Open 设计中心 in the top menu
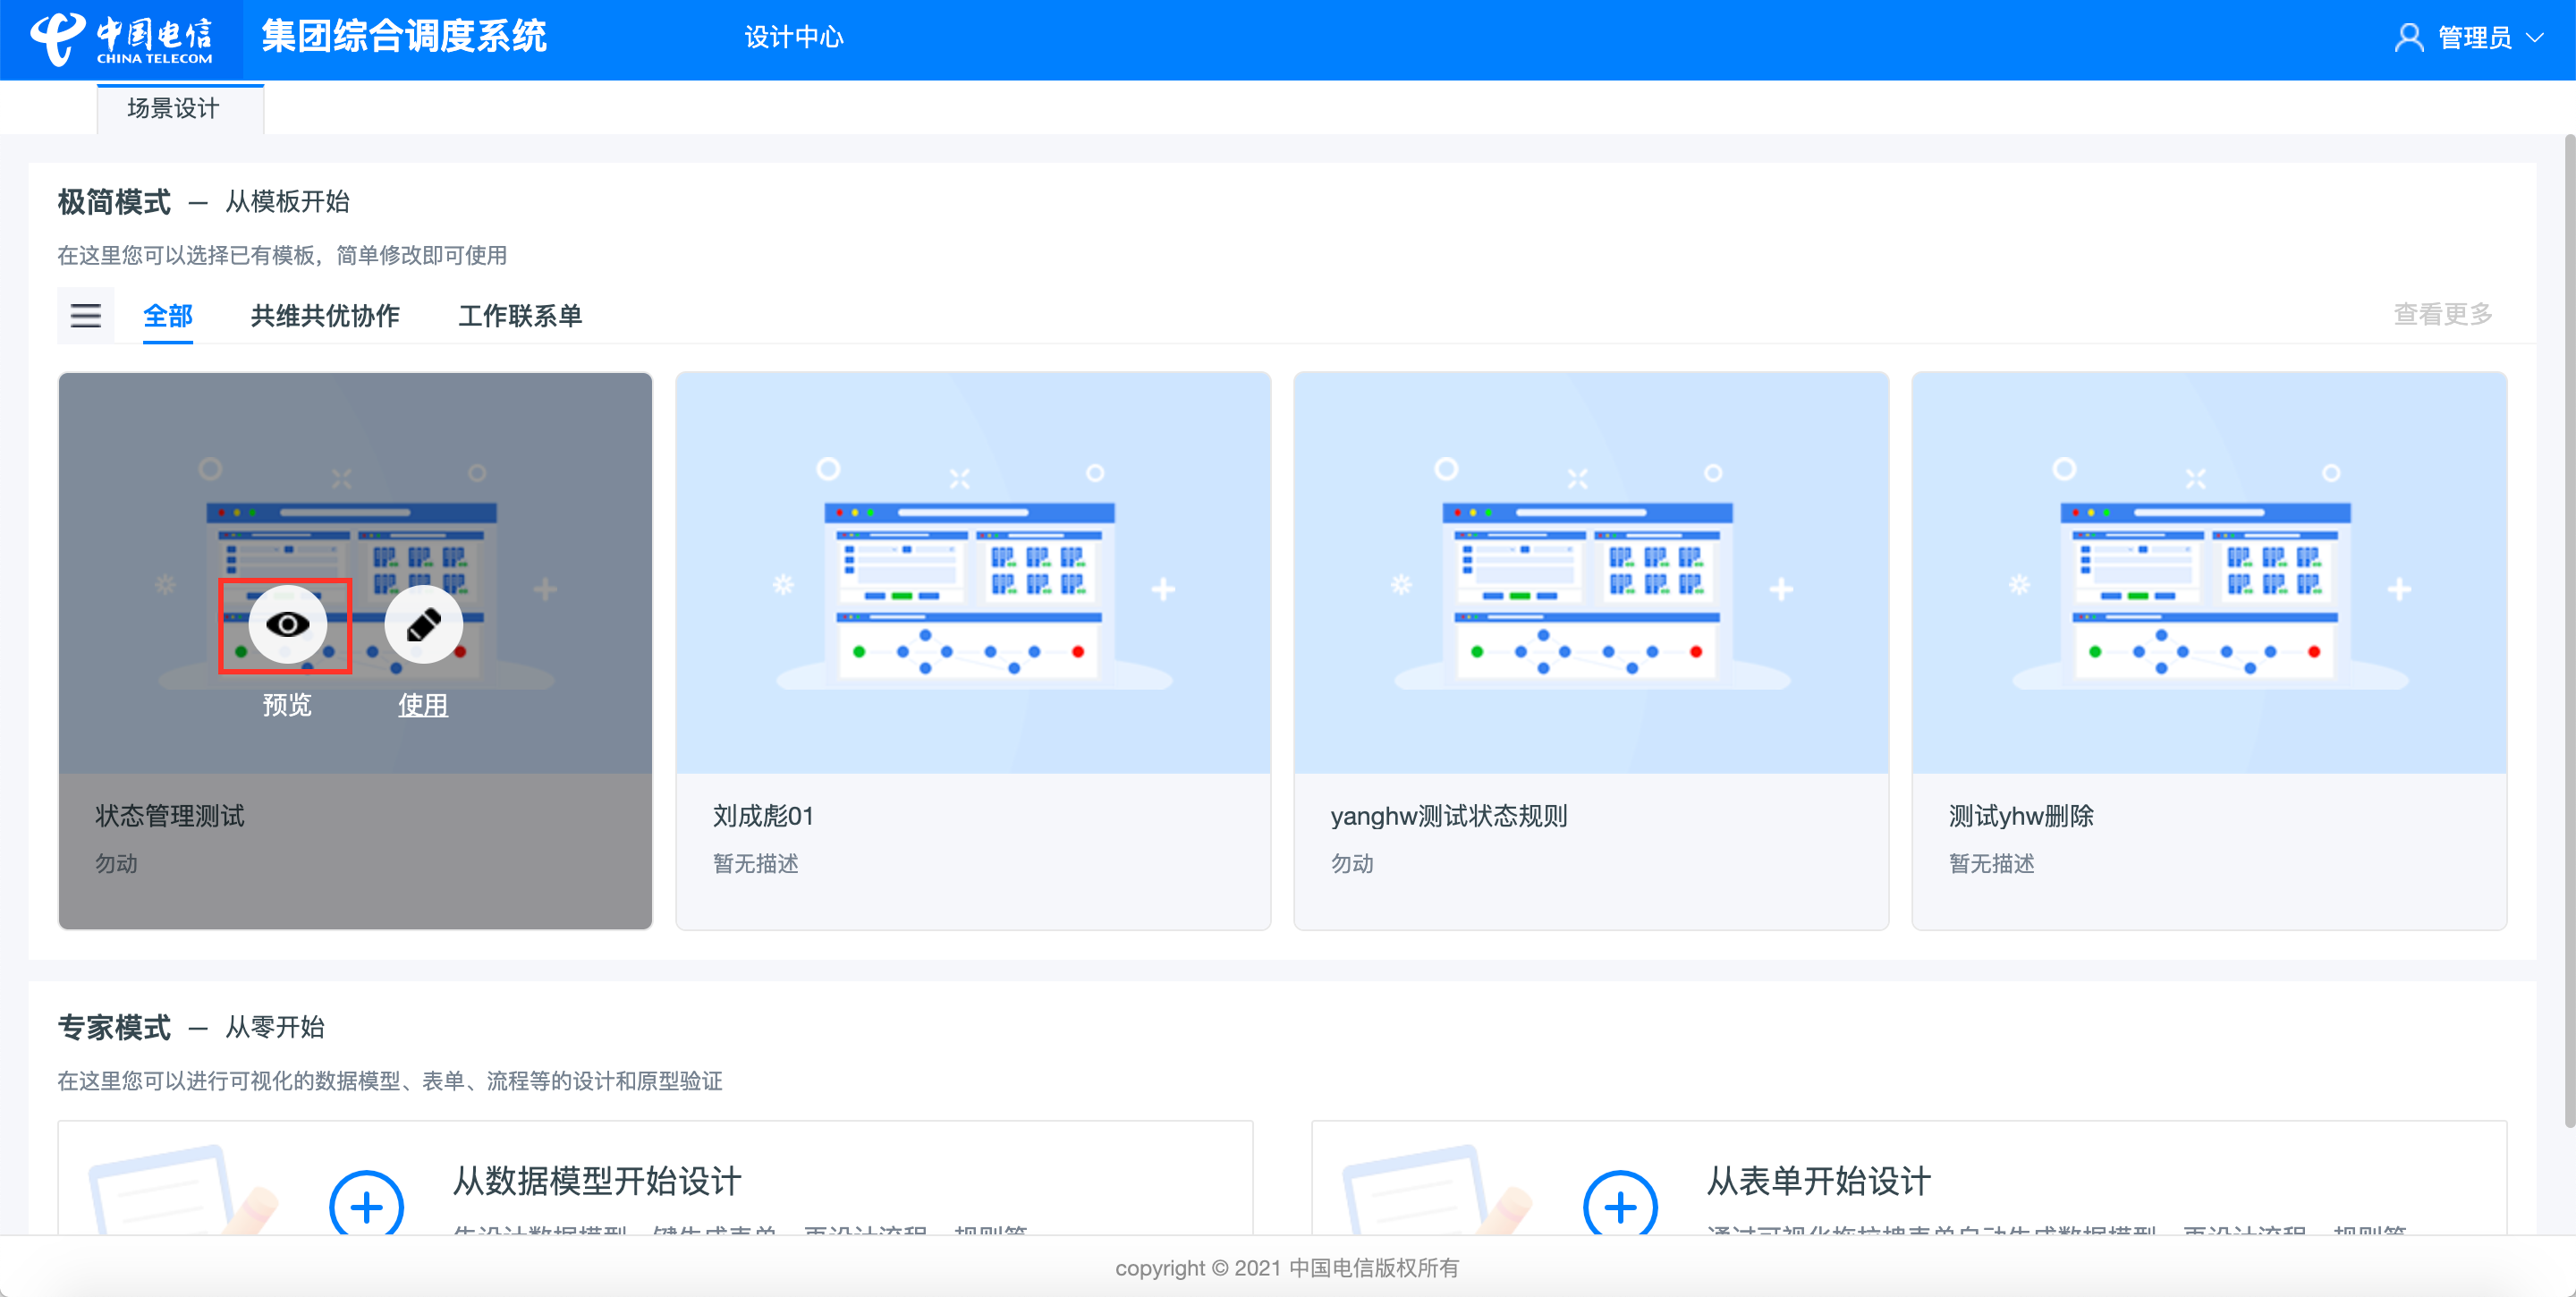The image size is (2576, 1297). coord(793,38)
